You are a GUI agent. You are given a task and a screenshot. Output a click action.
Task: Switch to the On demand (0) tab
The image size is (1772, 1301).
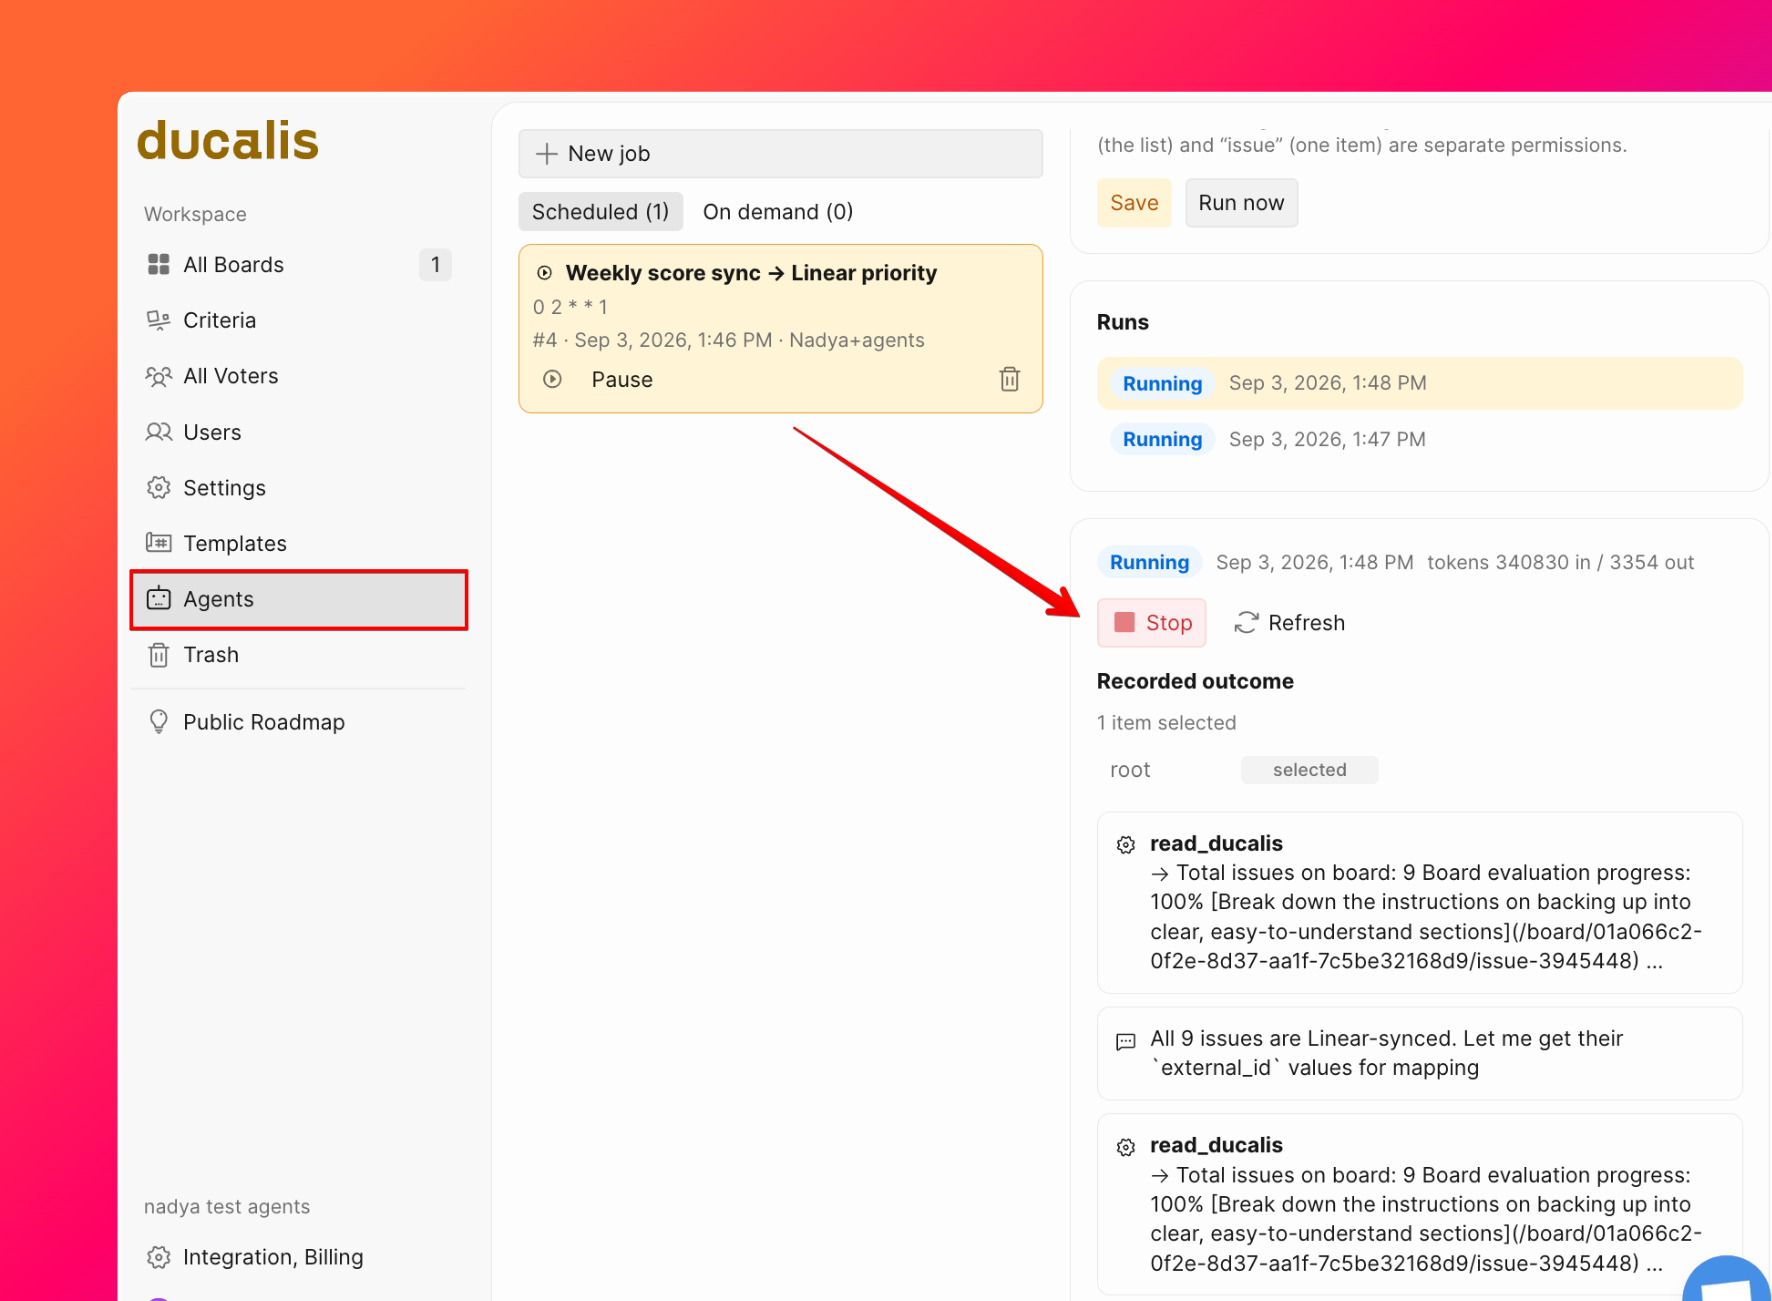pos(778,212)
